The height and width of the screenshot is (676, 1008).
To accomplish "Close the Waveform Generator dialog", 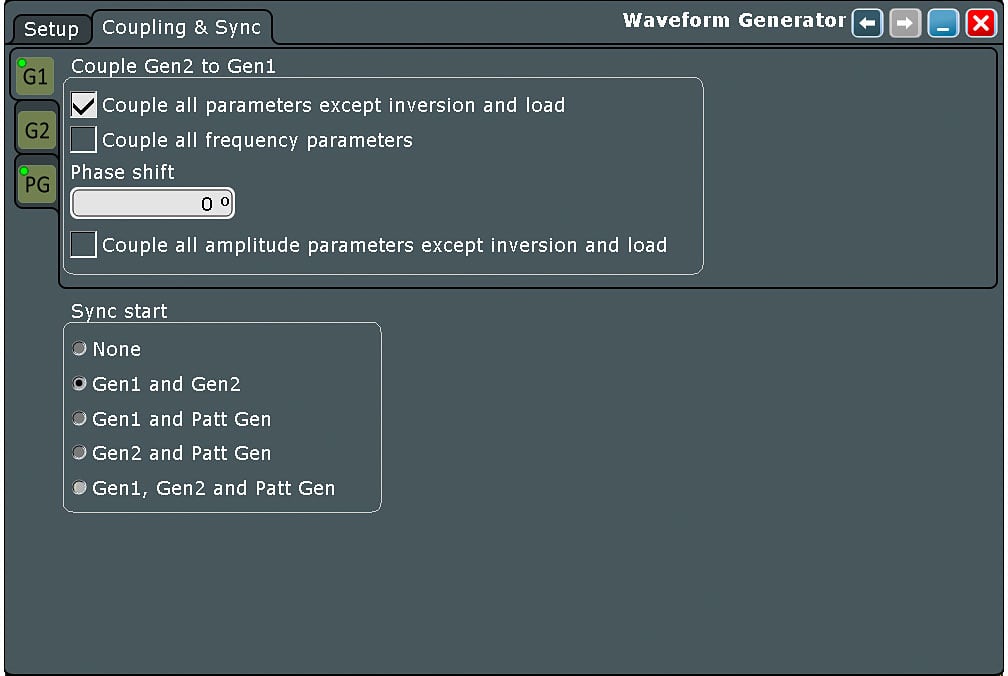I will (x=981, y=24).
